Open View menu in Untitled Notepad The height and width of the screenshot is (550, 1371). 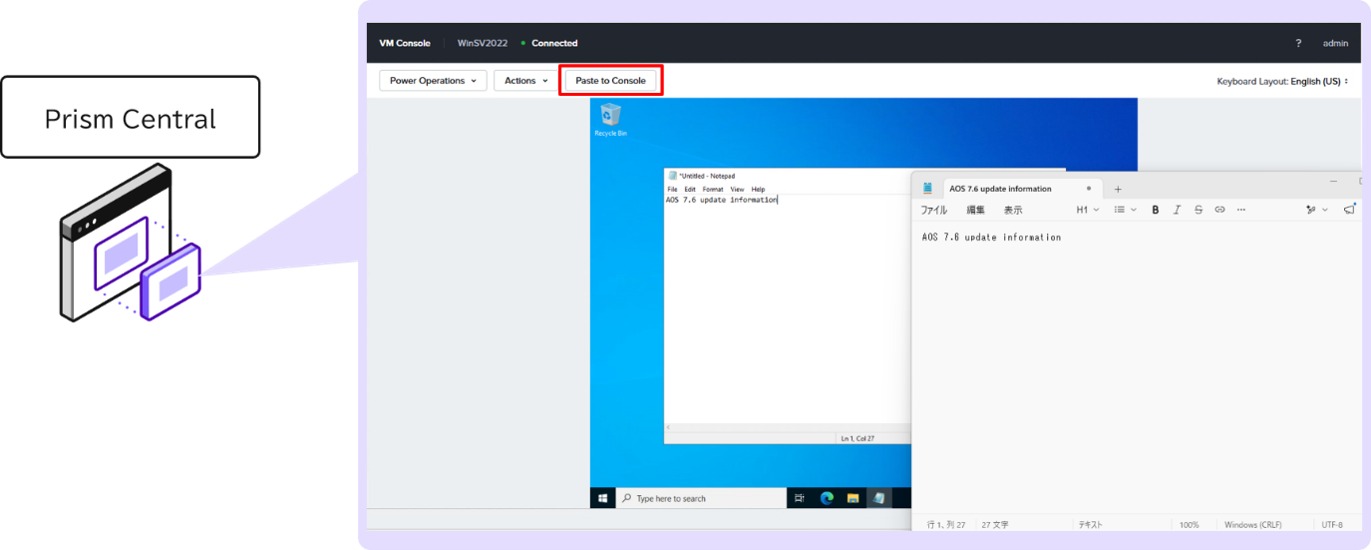point(737,189)
